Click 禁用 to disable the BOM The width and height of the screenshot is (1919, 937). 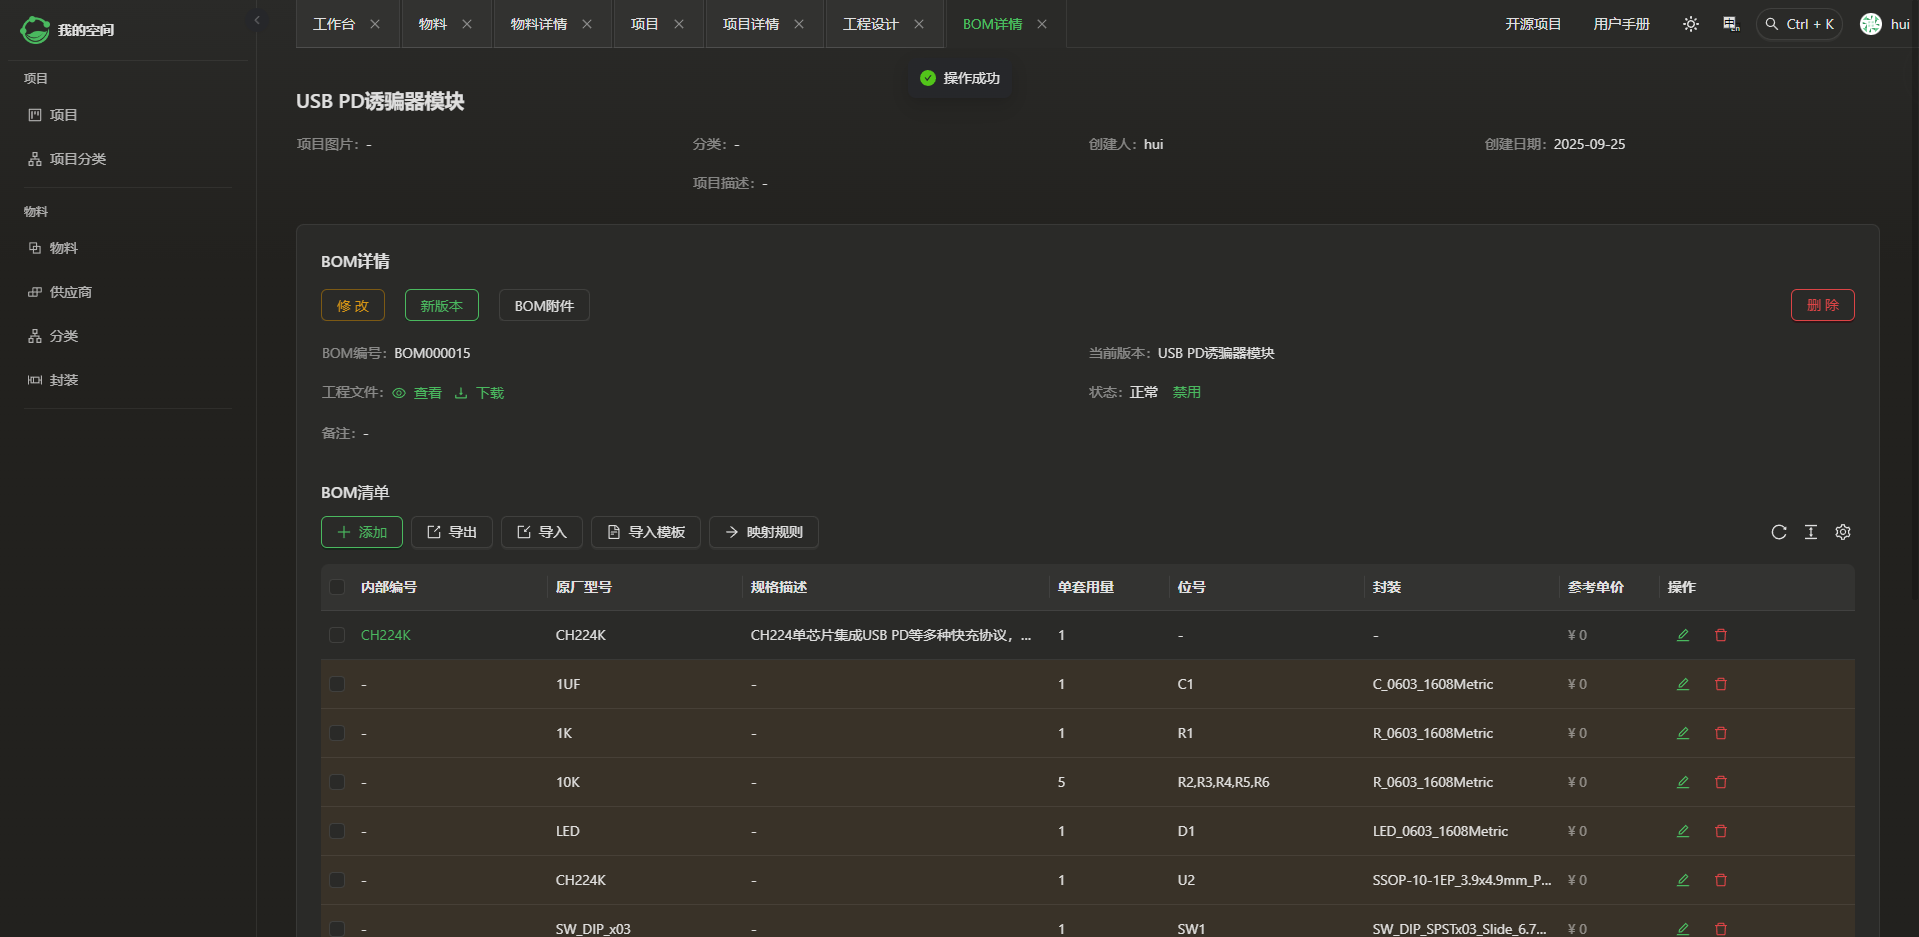pos(1186,392)
